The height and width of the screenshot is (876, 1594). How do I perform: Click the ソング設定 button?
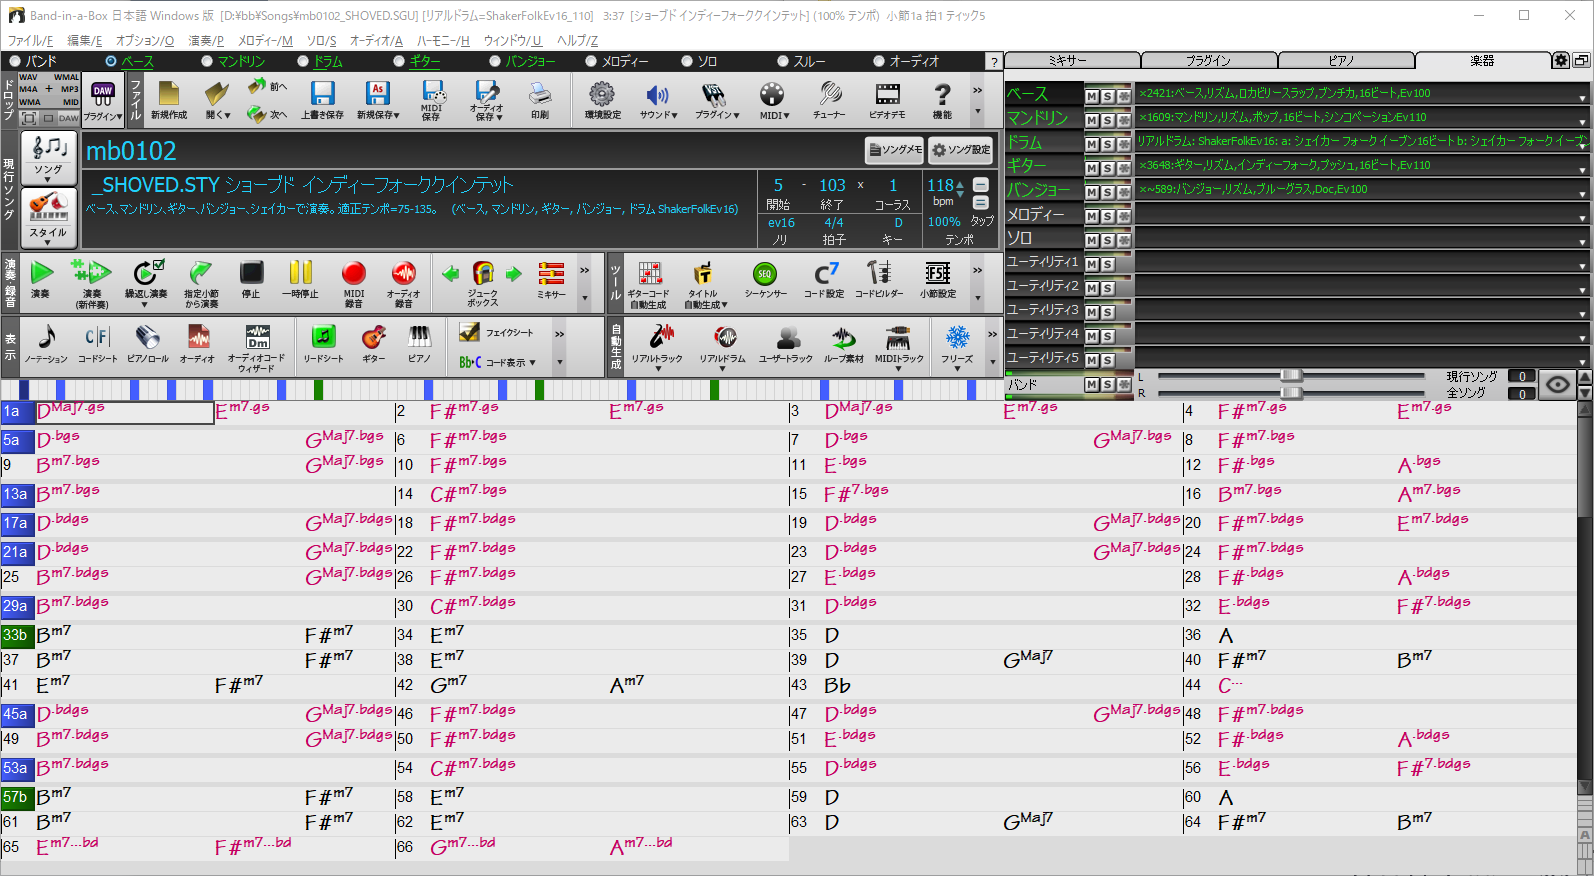[960, 150]
